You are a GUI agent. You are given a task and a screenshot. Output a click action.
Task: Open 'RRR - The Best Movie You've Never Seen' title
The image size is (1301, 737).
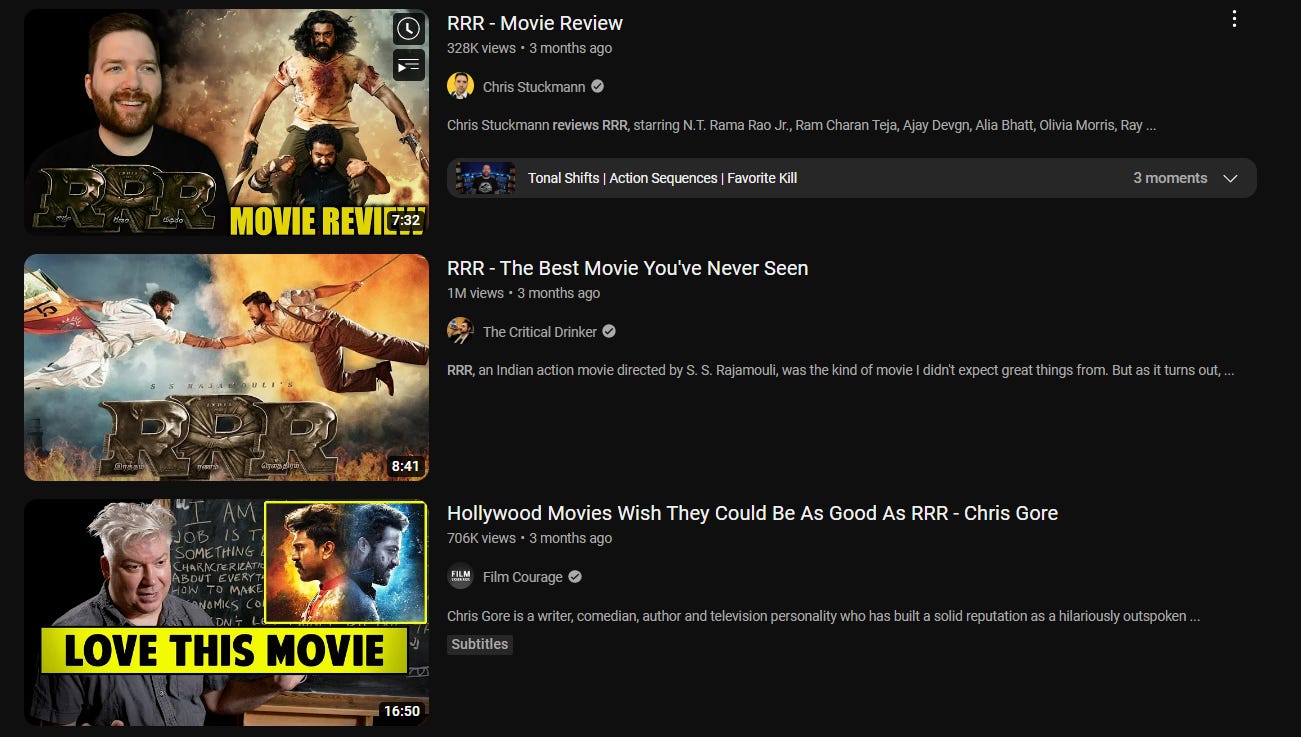[x=627, y=268]
